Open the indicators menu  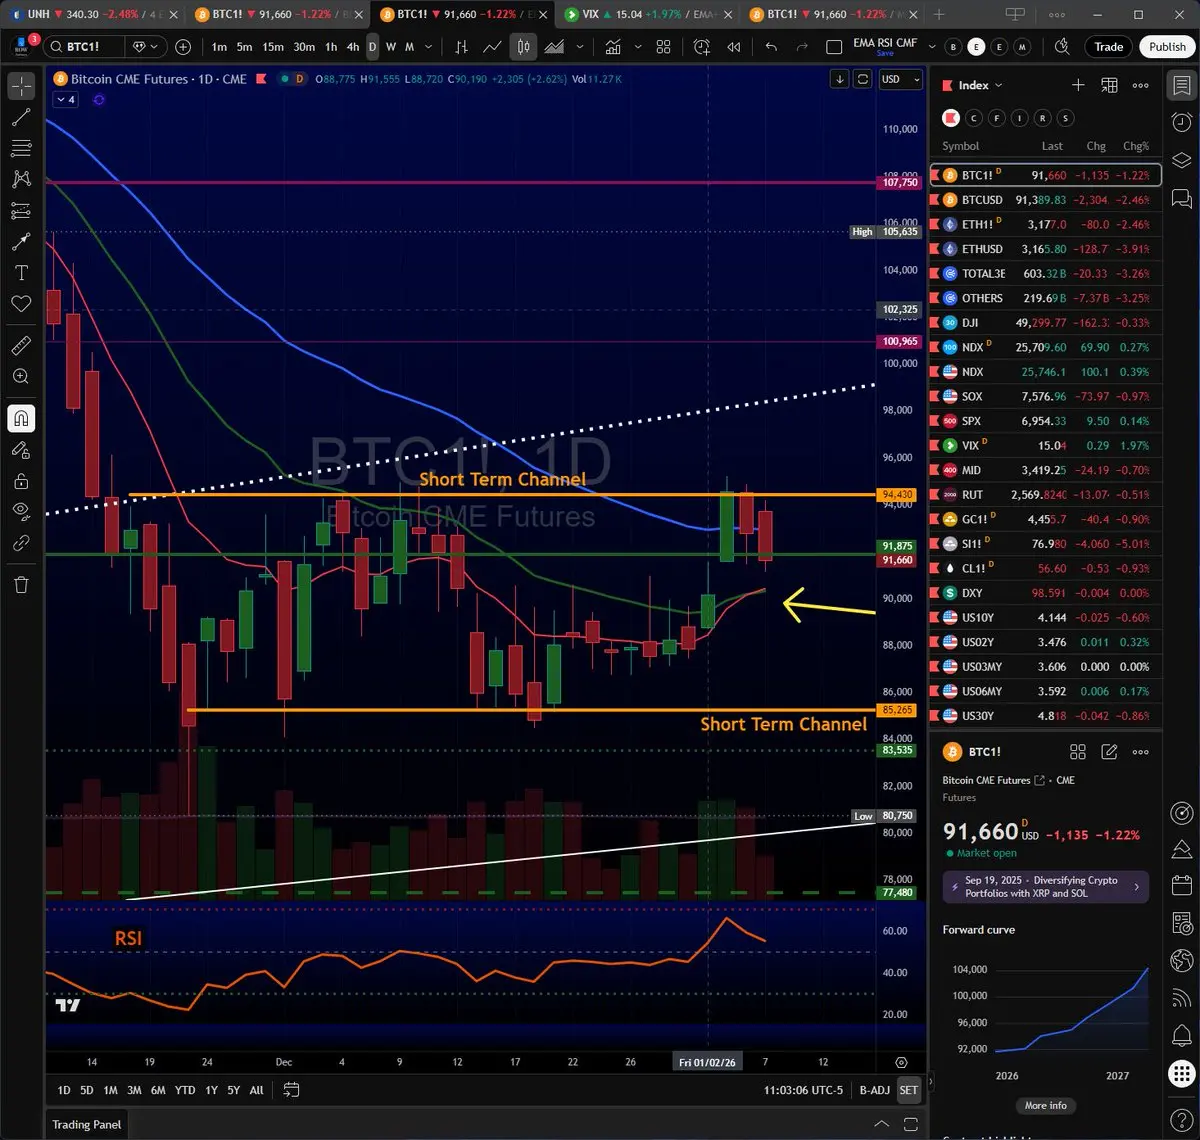point(614,47)
